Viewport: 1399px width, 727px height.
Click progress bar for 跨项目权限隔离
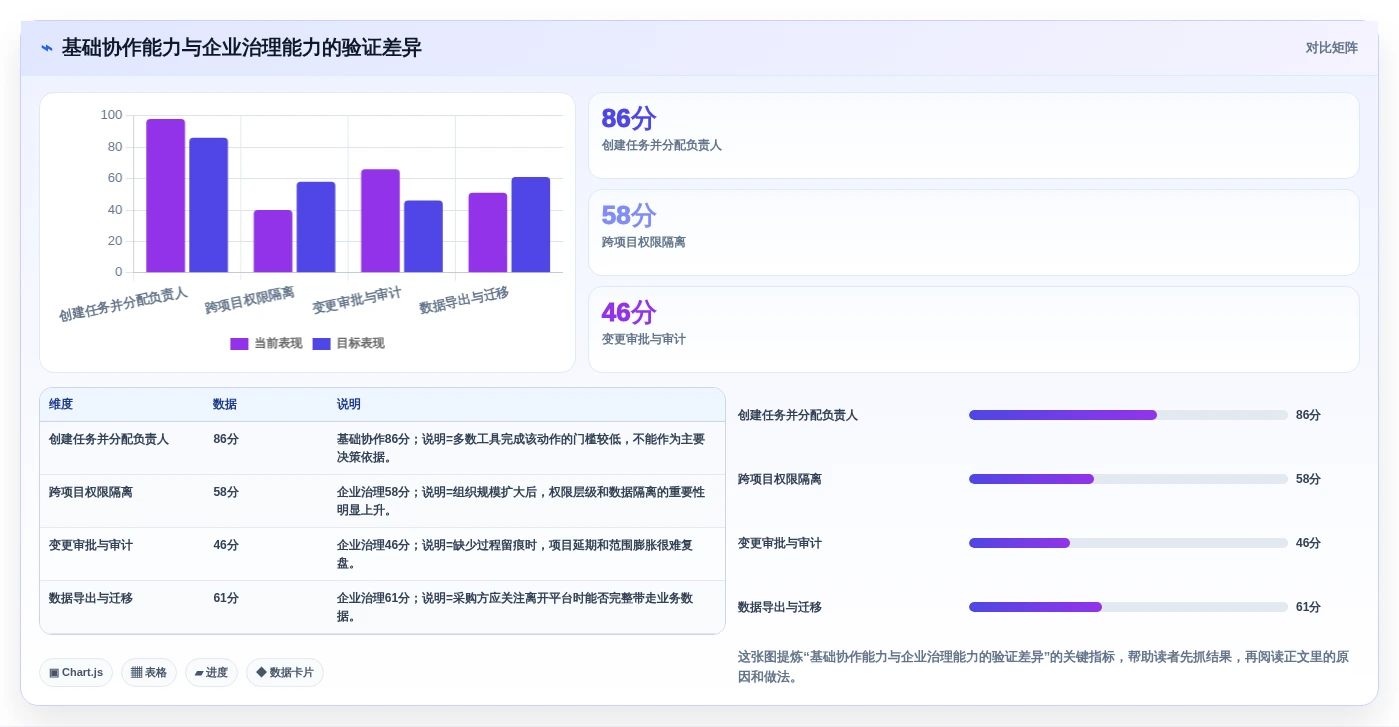pos(1128,479)
